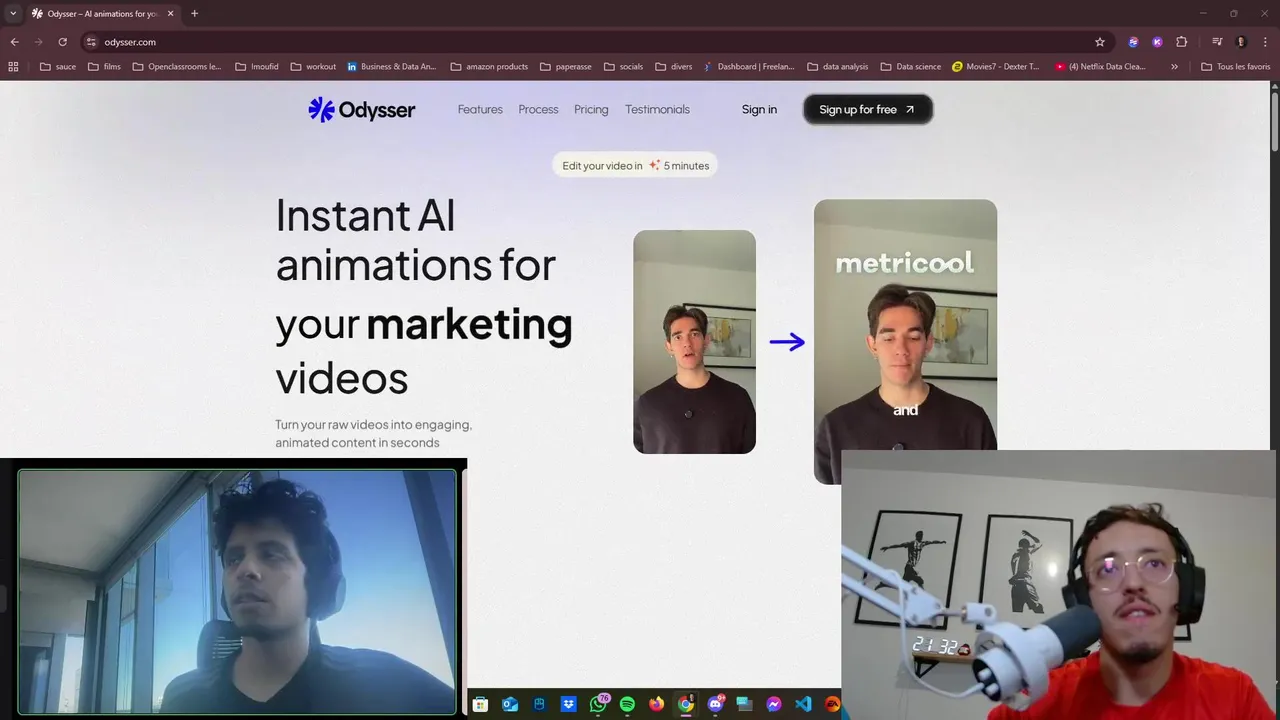Open the films bookmarks folder
This screenshot has width=1280, height=720.
point(104,67)
